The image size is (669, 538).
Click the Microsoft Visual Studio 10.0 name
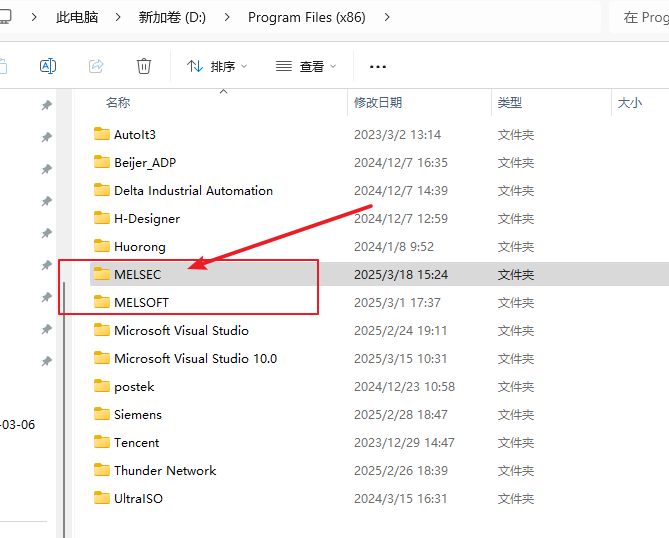pyautogui.click(x=195, y=359)
